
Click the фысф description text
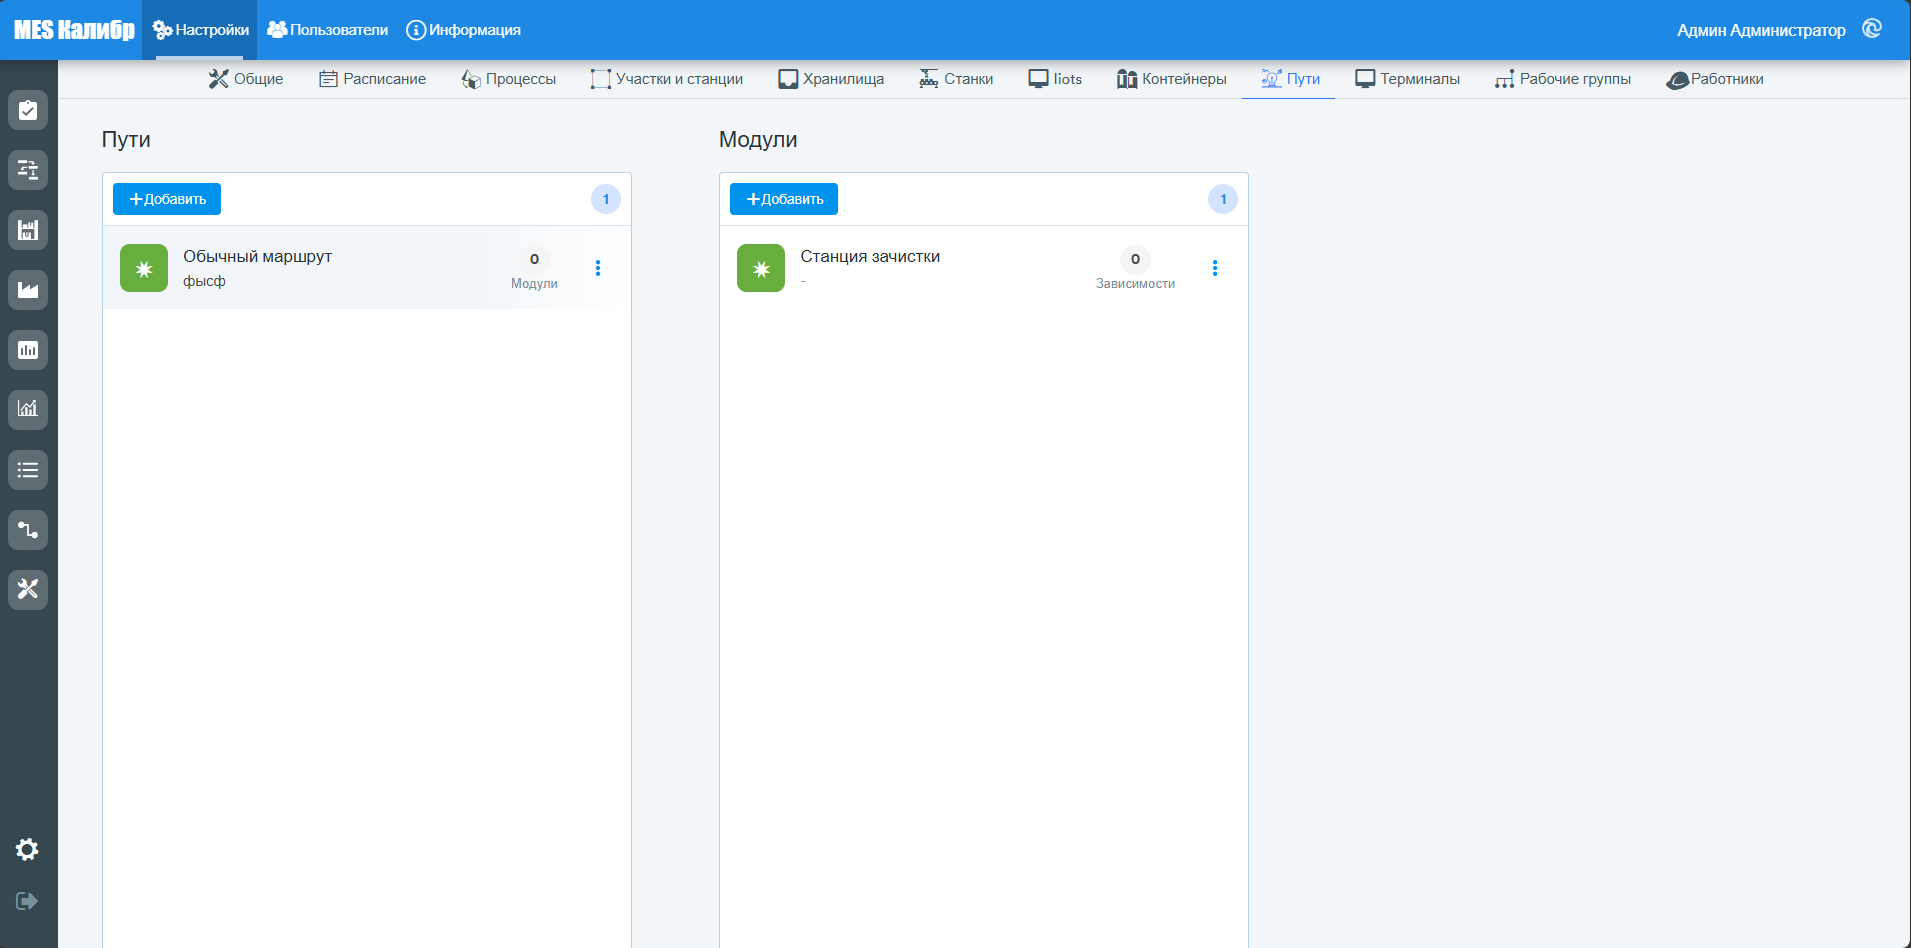[204, 281]
